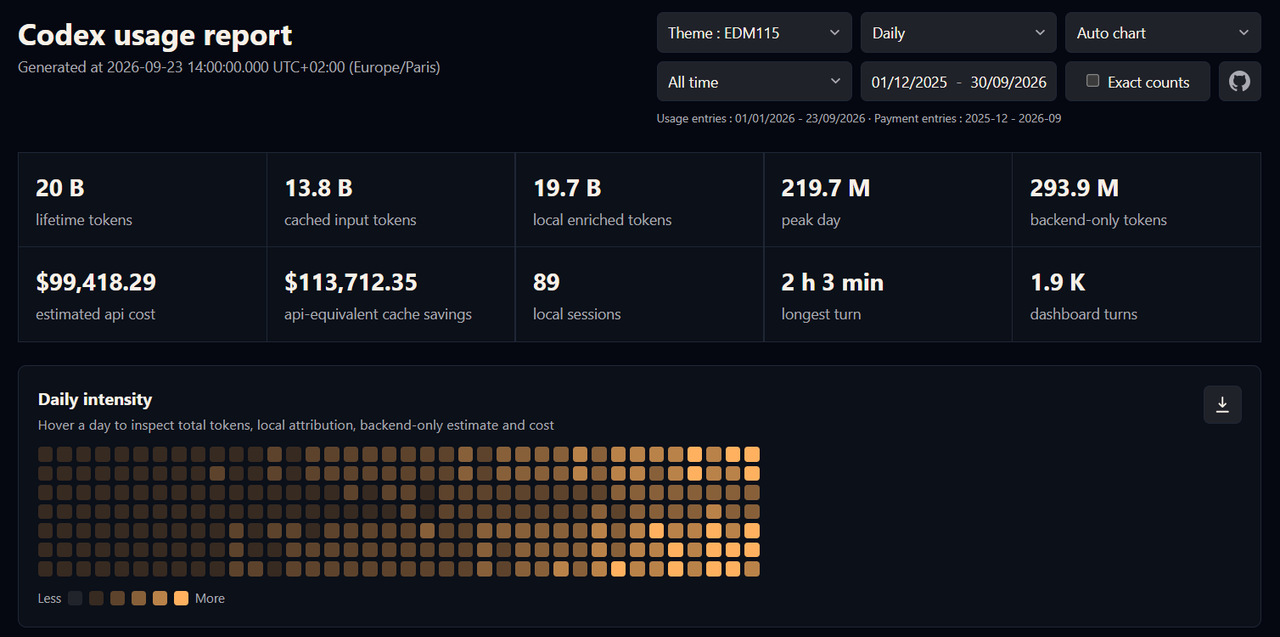The image size is (1280, 637).
Task: Click the 1.9 K dashboard turns value
Action: point(1058,282)
